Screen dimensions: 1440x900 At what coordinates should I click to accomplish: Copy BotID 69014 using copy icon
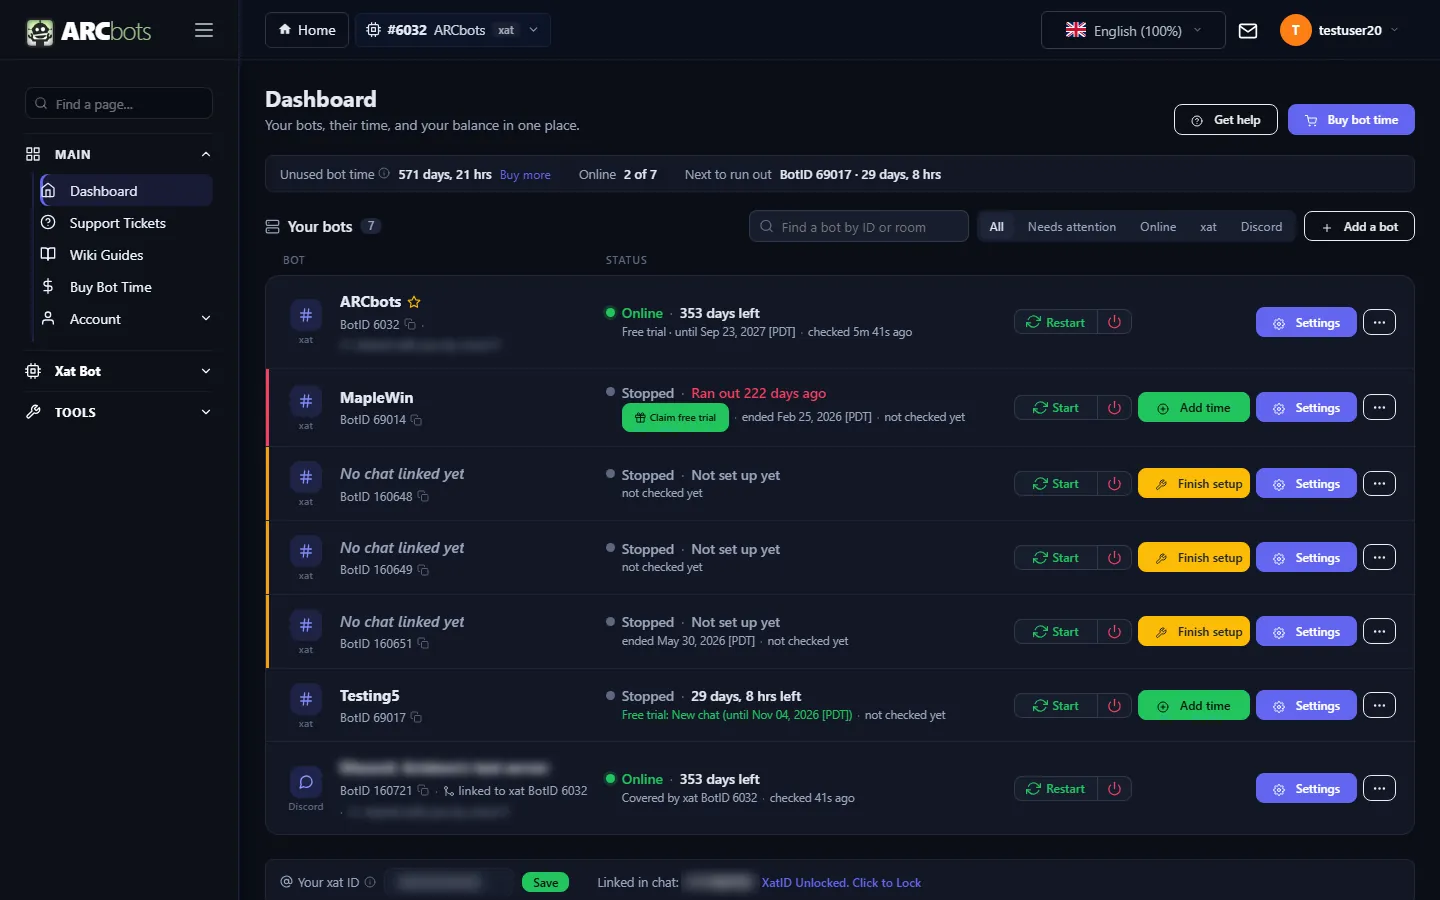(416, 420)
